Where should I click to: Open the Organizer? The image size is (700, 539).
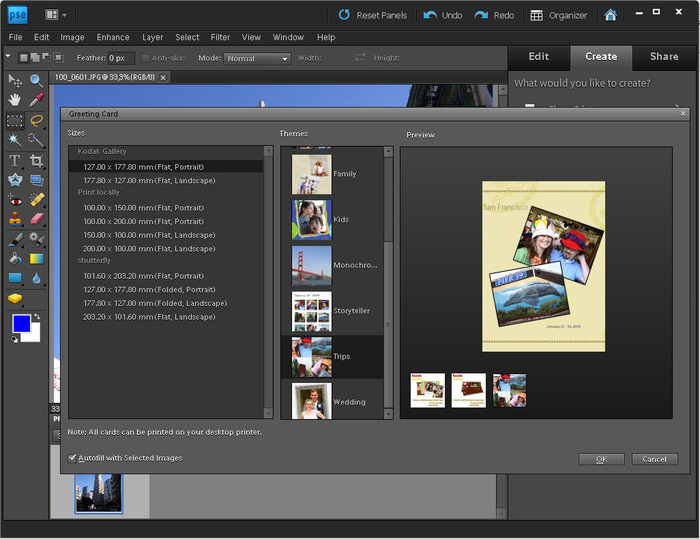(x=559, y=15)
